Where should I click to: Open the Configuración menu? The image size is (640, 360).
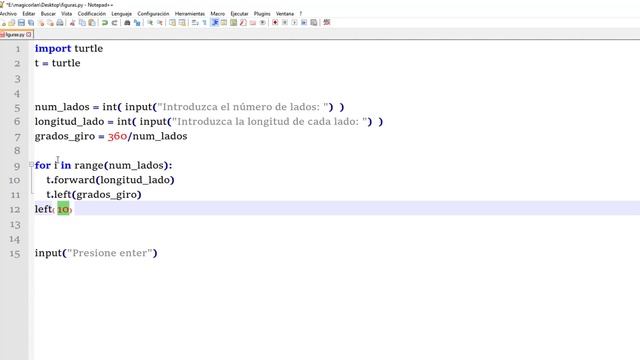(153, 14)
